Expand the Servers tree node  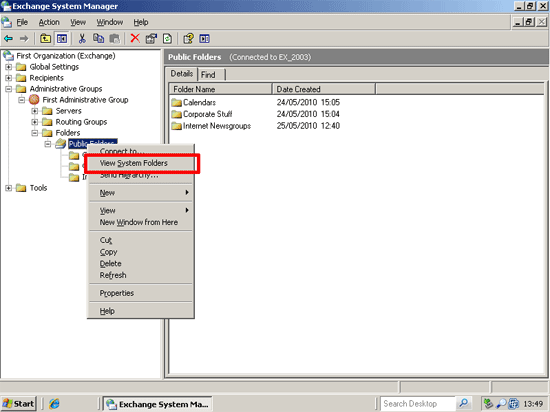pyautogui.click(x=34, y=111)
